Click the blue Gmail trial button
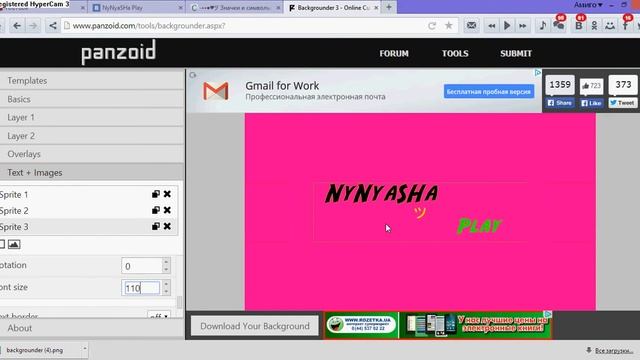Image resolution: width=640 pixels, height=360 pixels. tap(489, 91)
